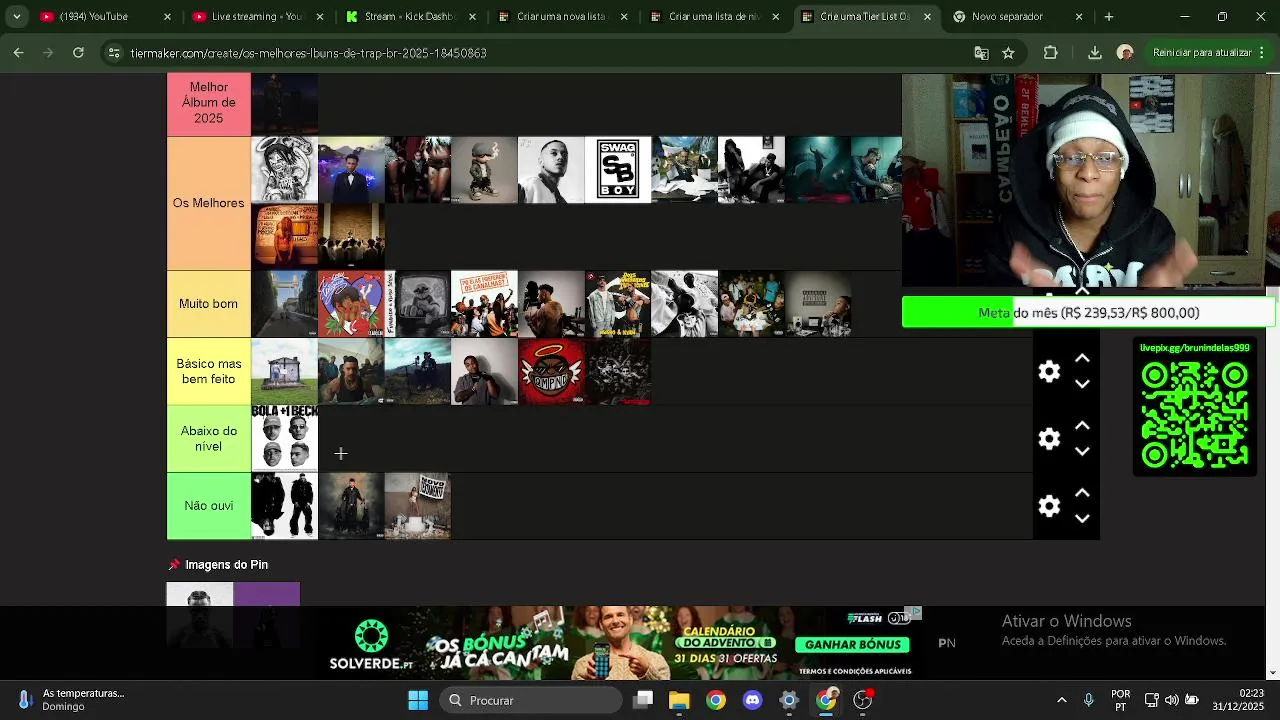Click the Solverde.pt ad logo
Viewport: 1280px width, 720px height.
point(372,645)
